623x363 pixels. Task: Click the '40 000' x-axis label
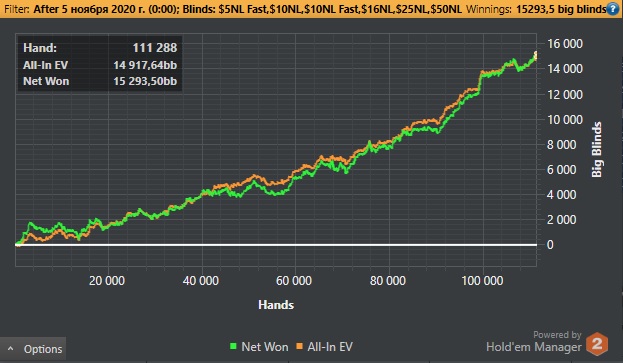coord(201,281)
